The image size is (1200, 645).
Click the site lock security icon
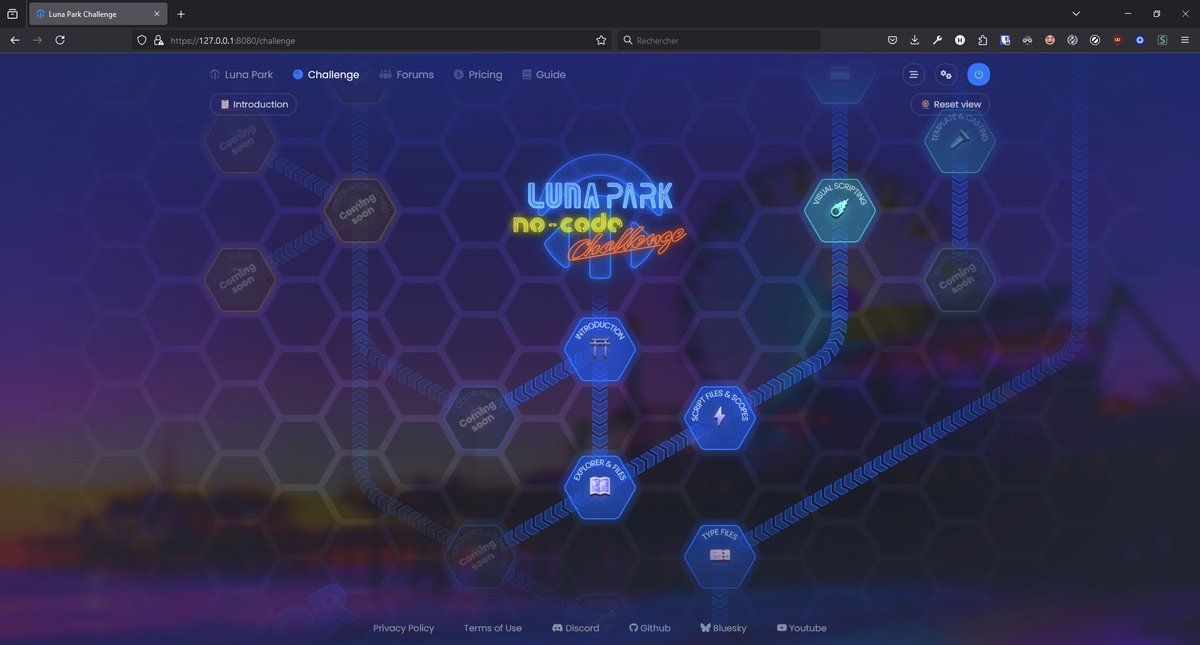click(158, 40)
